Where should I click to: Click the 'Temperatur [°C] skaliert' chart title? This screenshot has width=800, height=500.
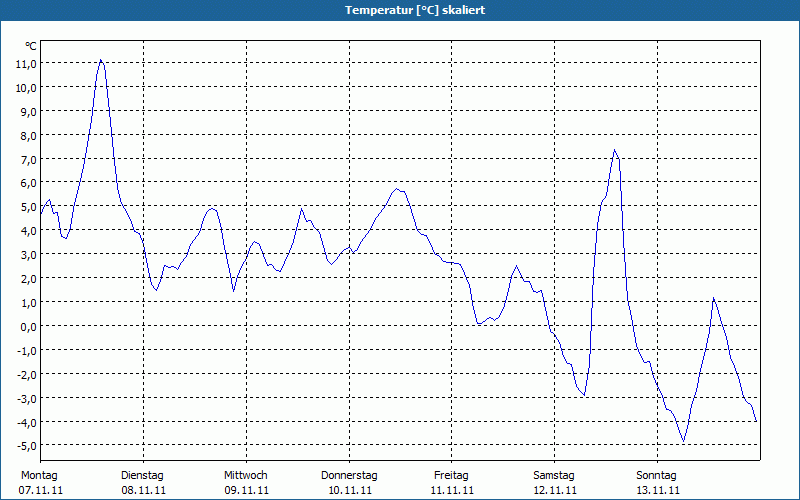click(x=415, y=10)
